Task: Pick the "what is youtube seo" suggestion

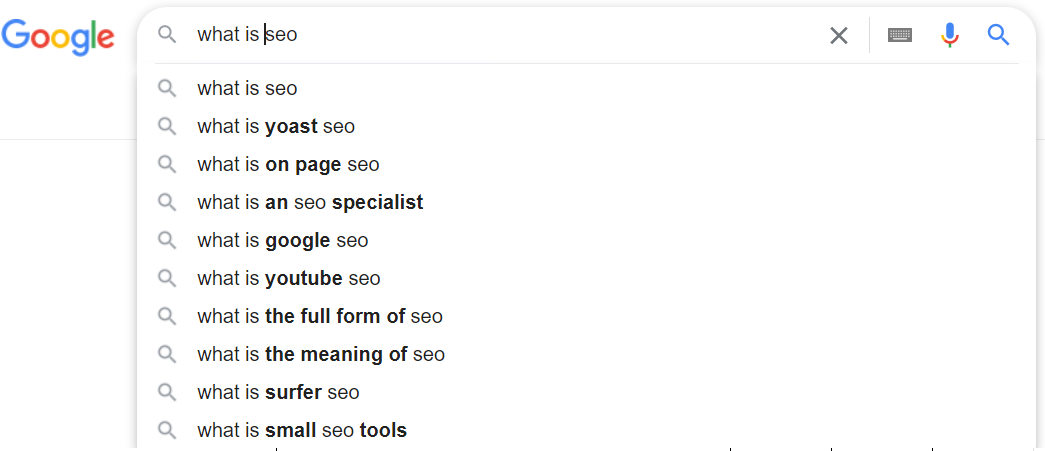Action: click(288, 278)
